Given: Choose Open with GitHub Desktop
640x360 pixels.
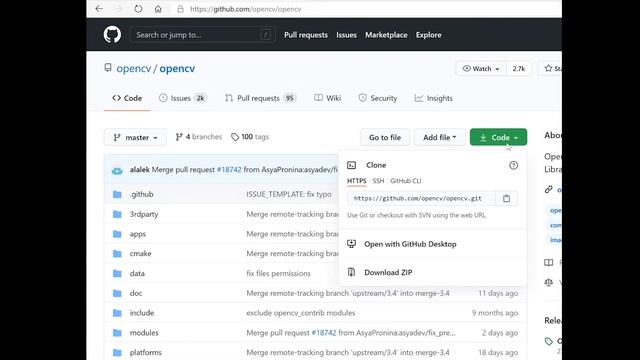Looking at the screenshot, I should pos(410,244).
